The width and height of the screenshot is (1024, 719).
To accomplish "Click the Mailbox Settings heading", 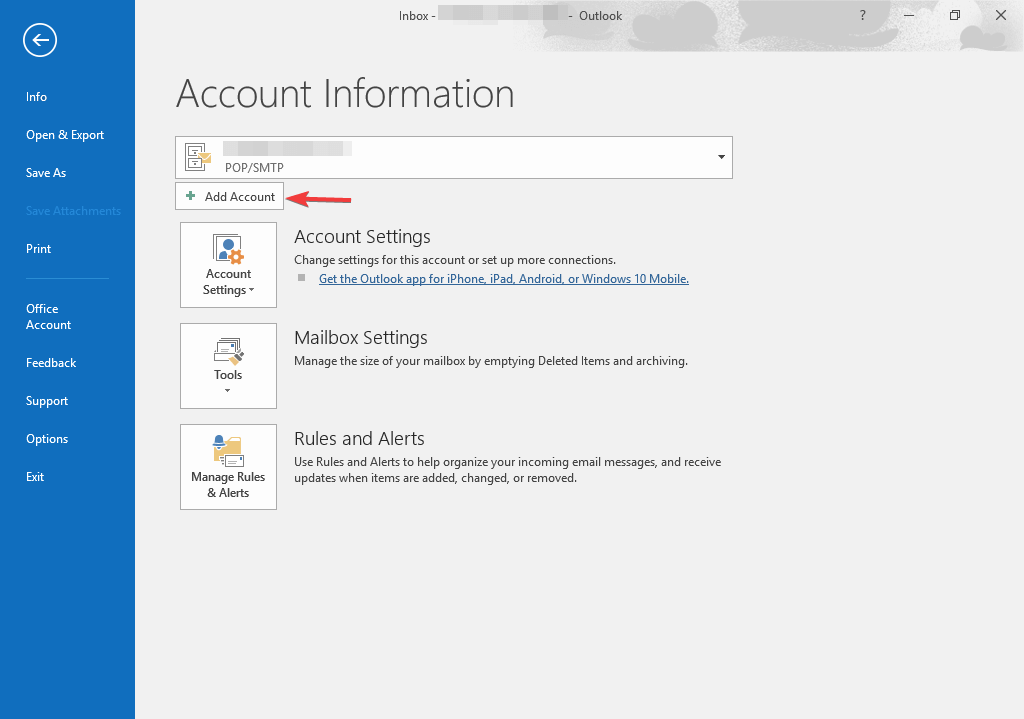I will coord(360,338).
